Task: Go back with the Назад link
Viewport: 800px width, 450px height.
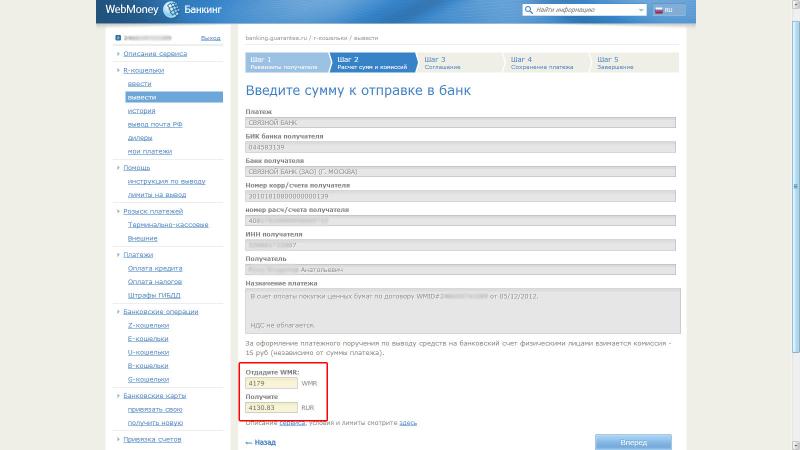Action: click(x=261, y=442)
